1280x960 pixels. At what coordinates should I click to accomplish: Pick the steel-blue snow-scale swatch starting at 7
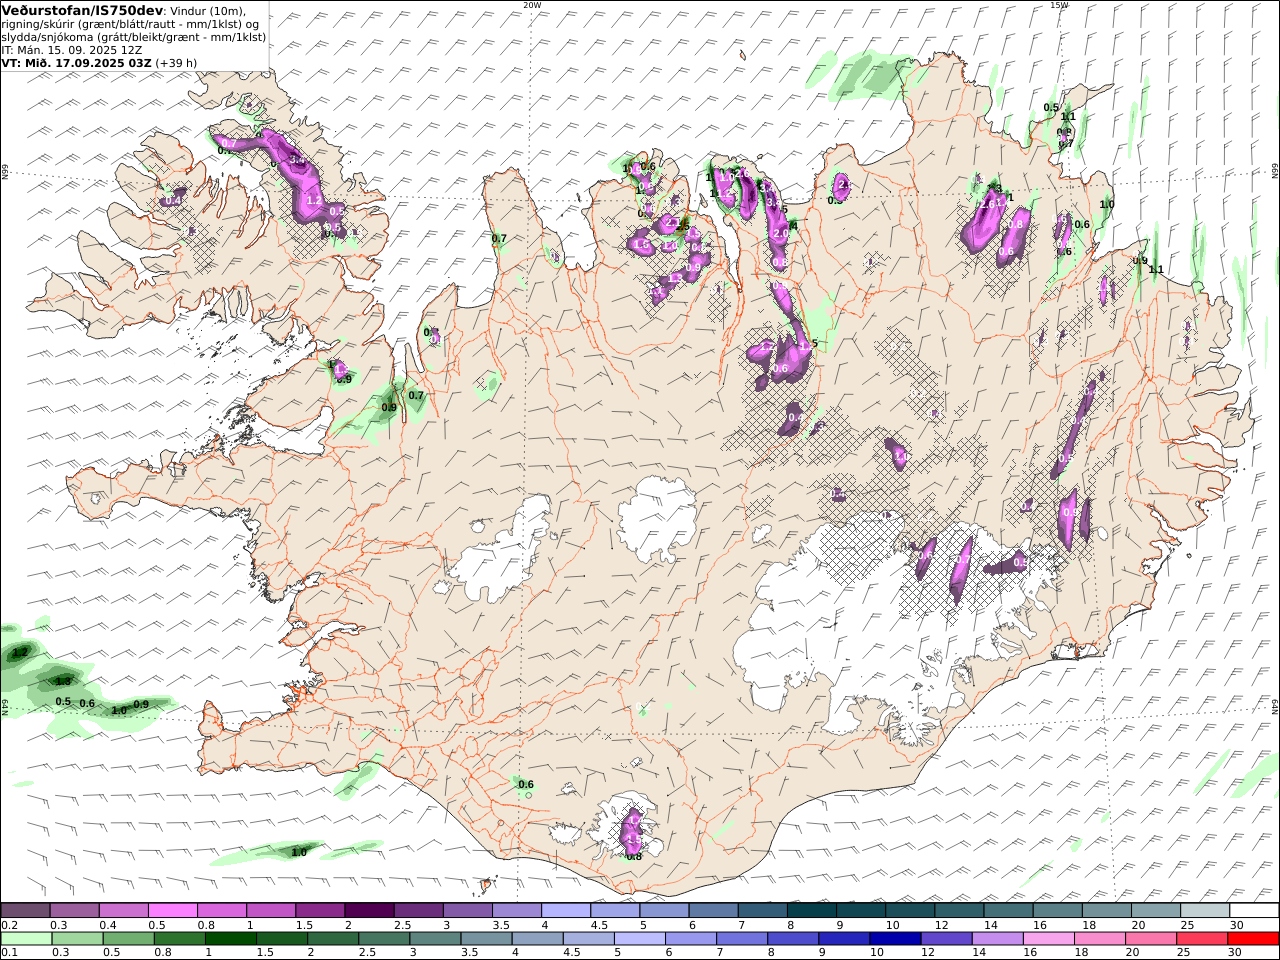pos(762,910)
